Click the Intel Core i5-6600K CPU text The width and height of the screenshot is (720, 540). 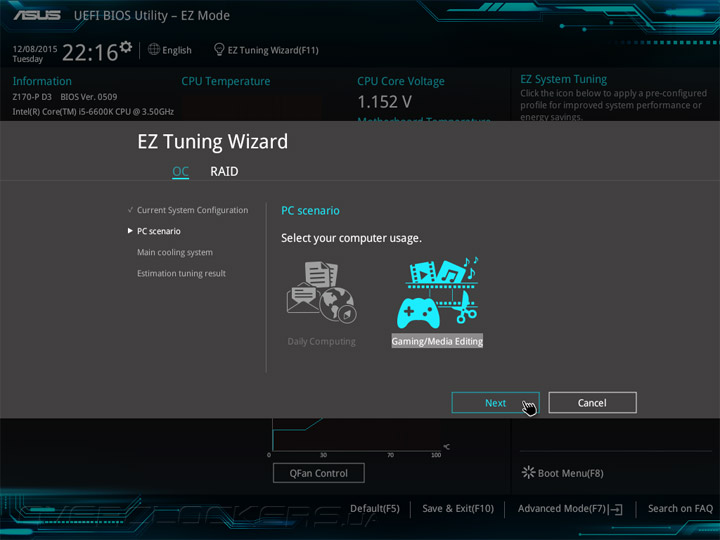pos(93,112)
